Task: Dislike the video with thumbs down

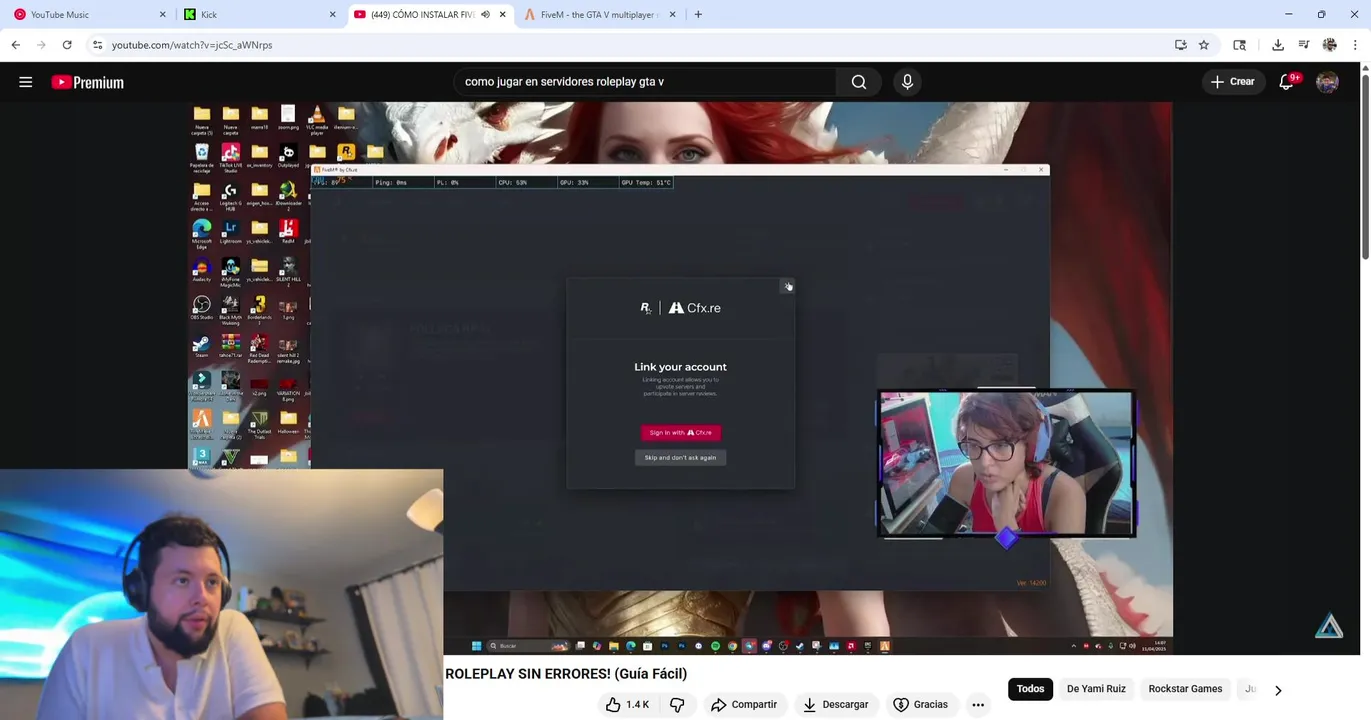Action: 677,705
